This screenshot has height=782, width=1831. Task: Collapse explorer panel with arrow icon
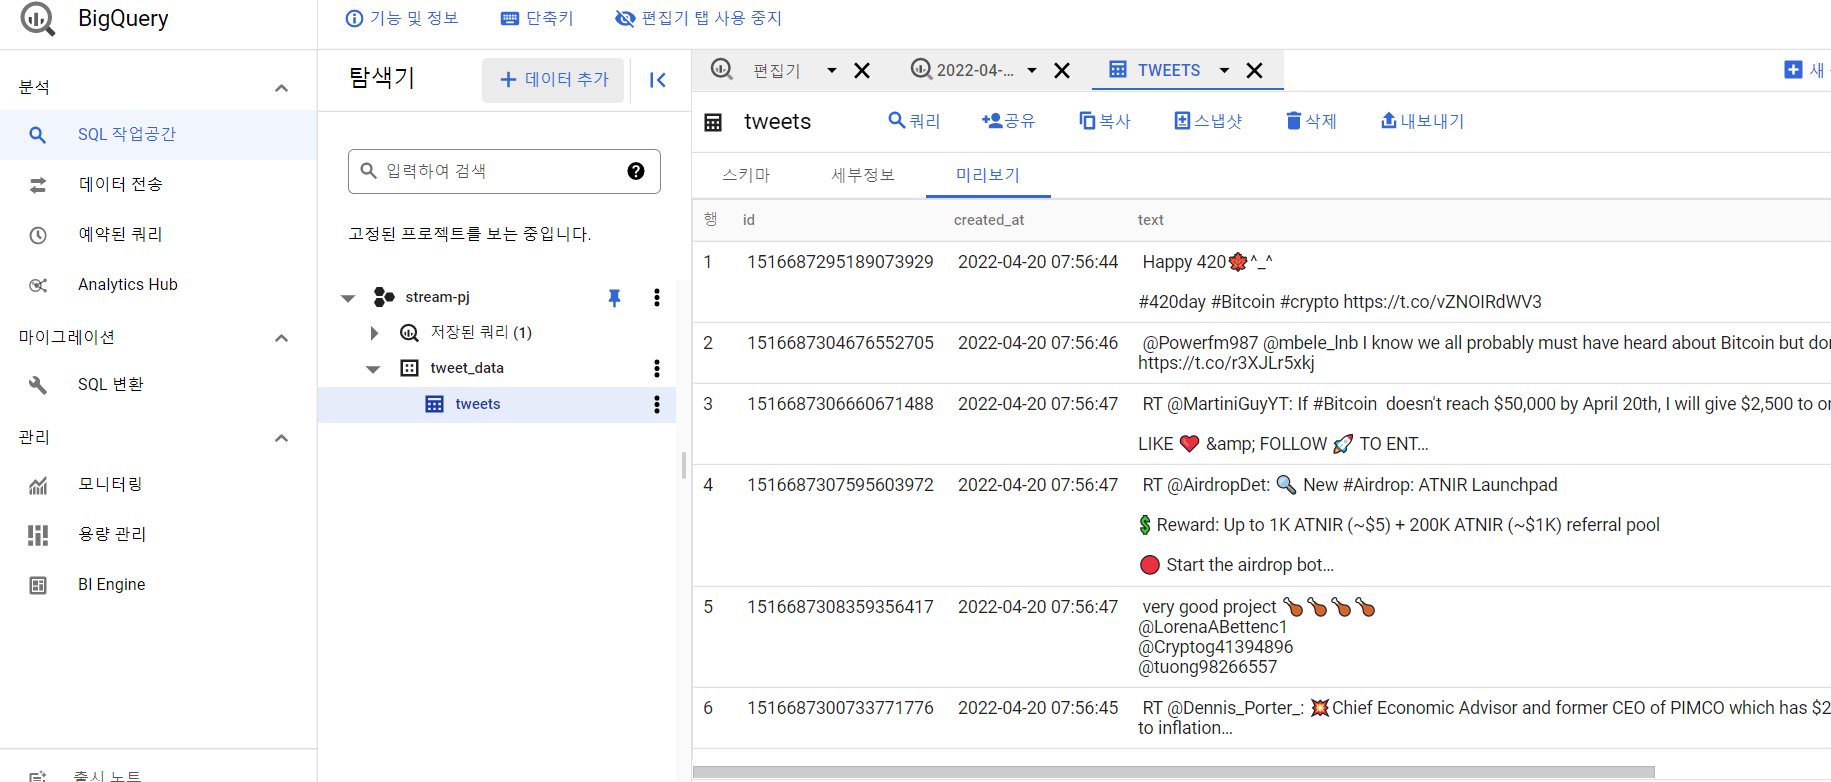tap(657, 80)
